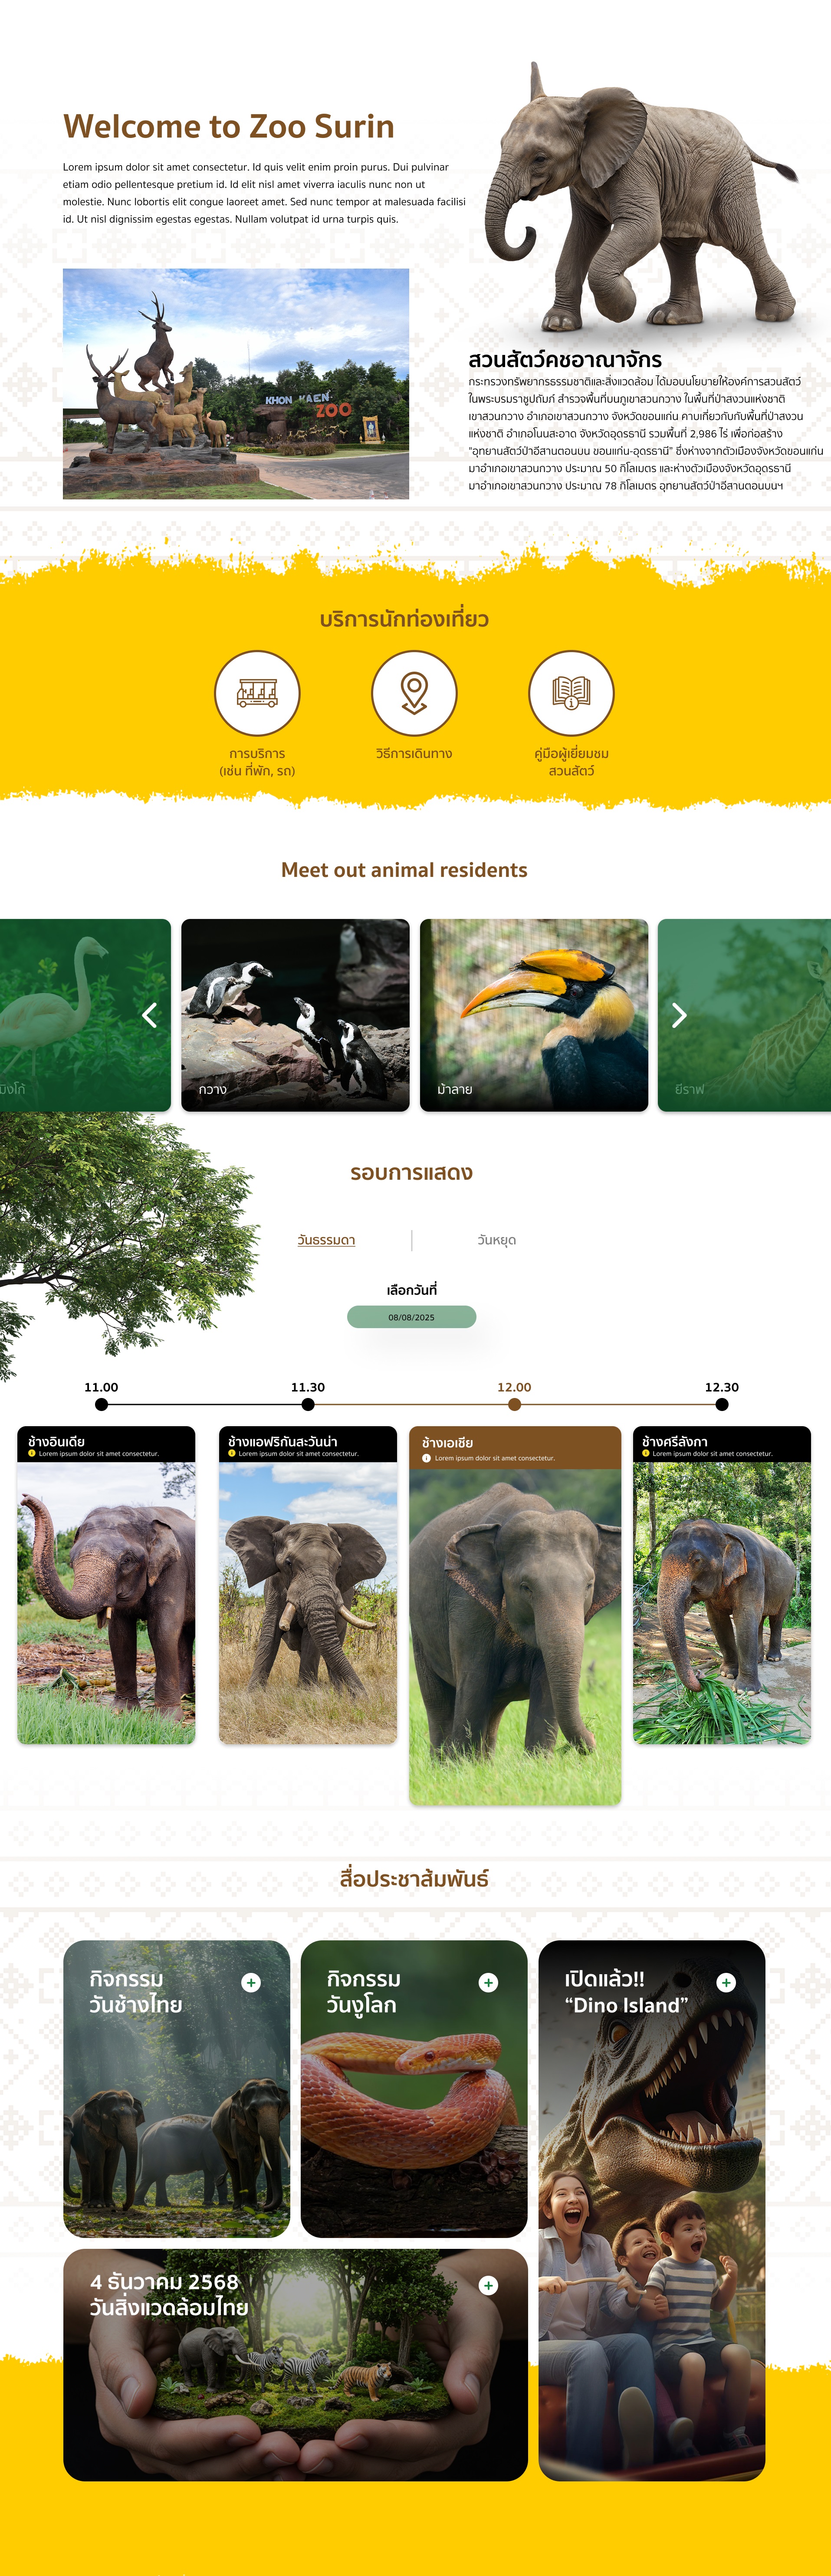Click info icon on the Asian elephant card
Screen dimensions: 831x2576
point(426,1458)
